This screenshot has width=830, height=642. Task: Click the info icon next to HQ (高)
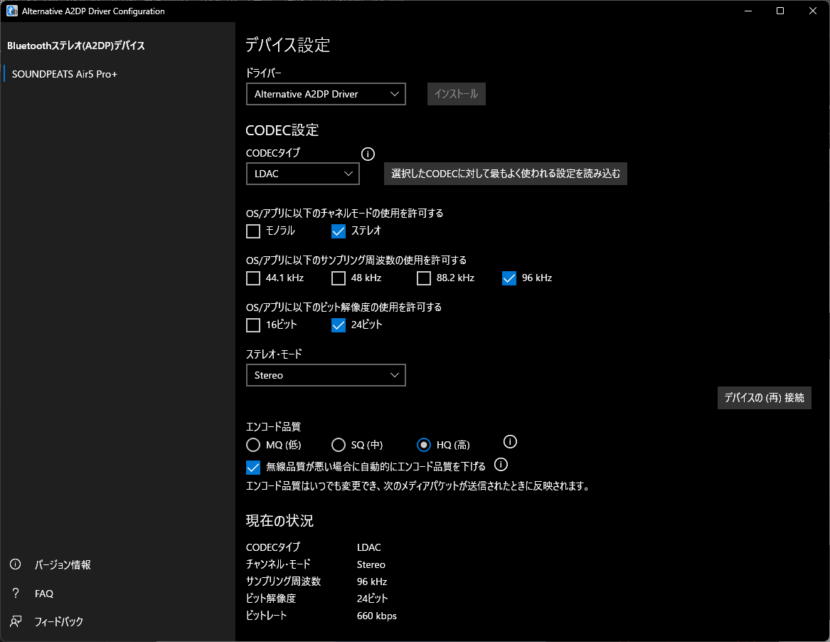coord(510,441)
